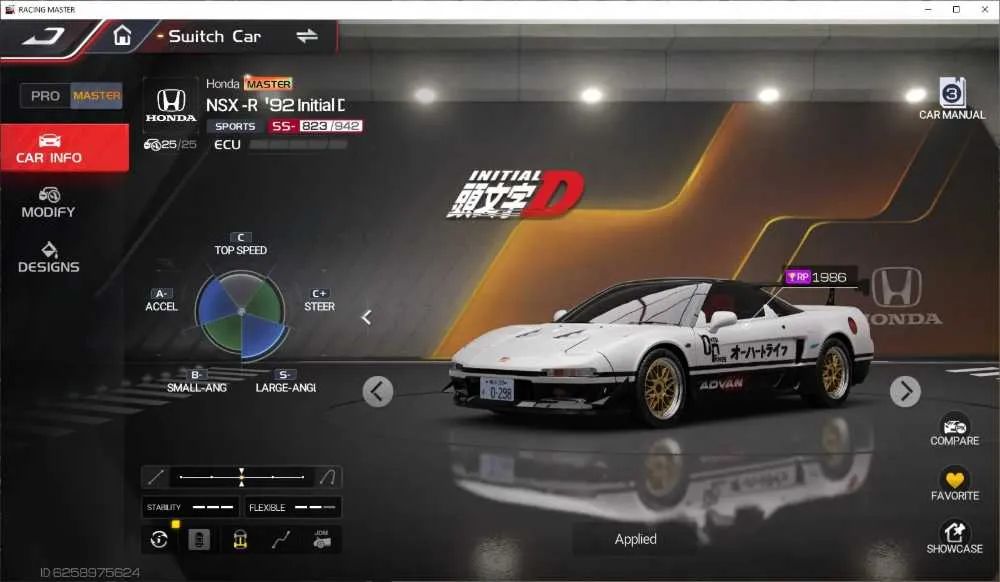Click the steering wheel icon in bottom row
The height and width of the screenshot is (582, 1000).
[x=159, y=540]
